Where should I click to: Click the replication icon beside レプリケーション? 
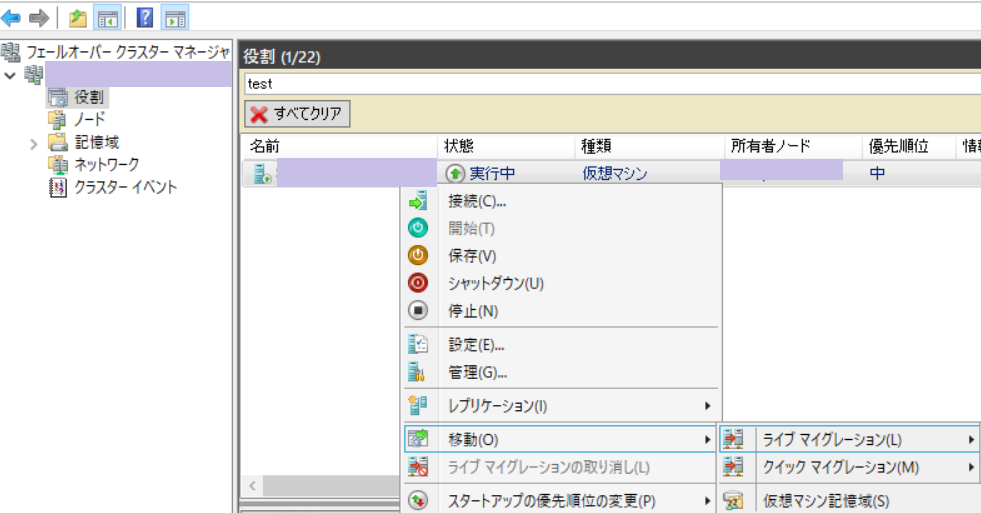pos(418,405)
